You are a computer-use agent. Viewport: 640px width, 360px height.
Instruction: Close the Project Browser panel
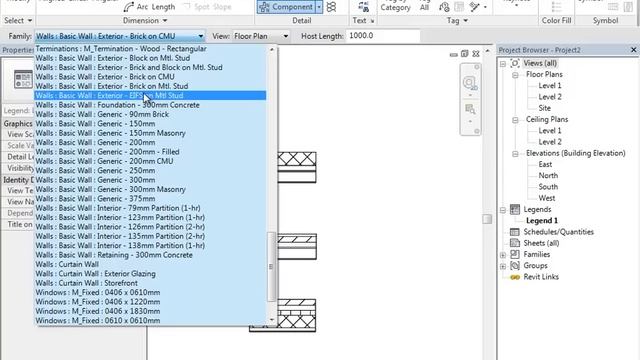pyautogui.click(x=633, y=50)
